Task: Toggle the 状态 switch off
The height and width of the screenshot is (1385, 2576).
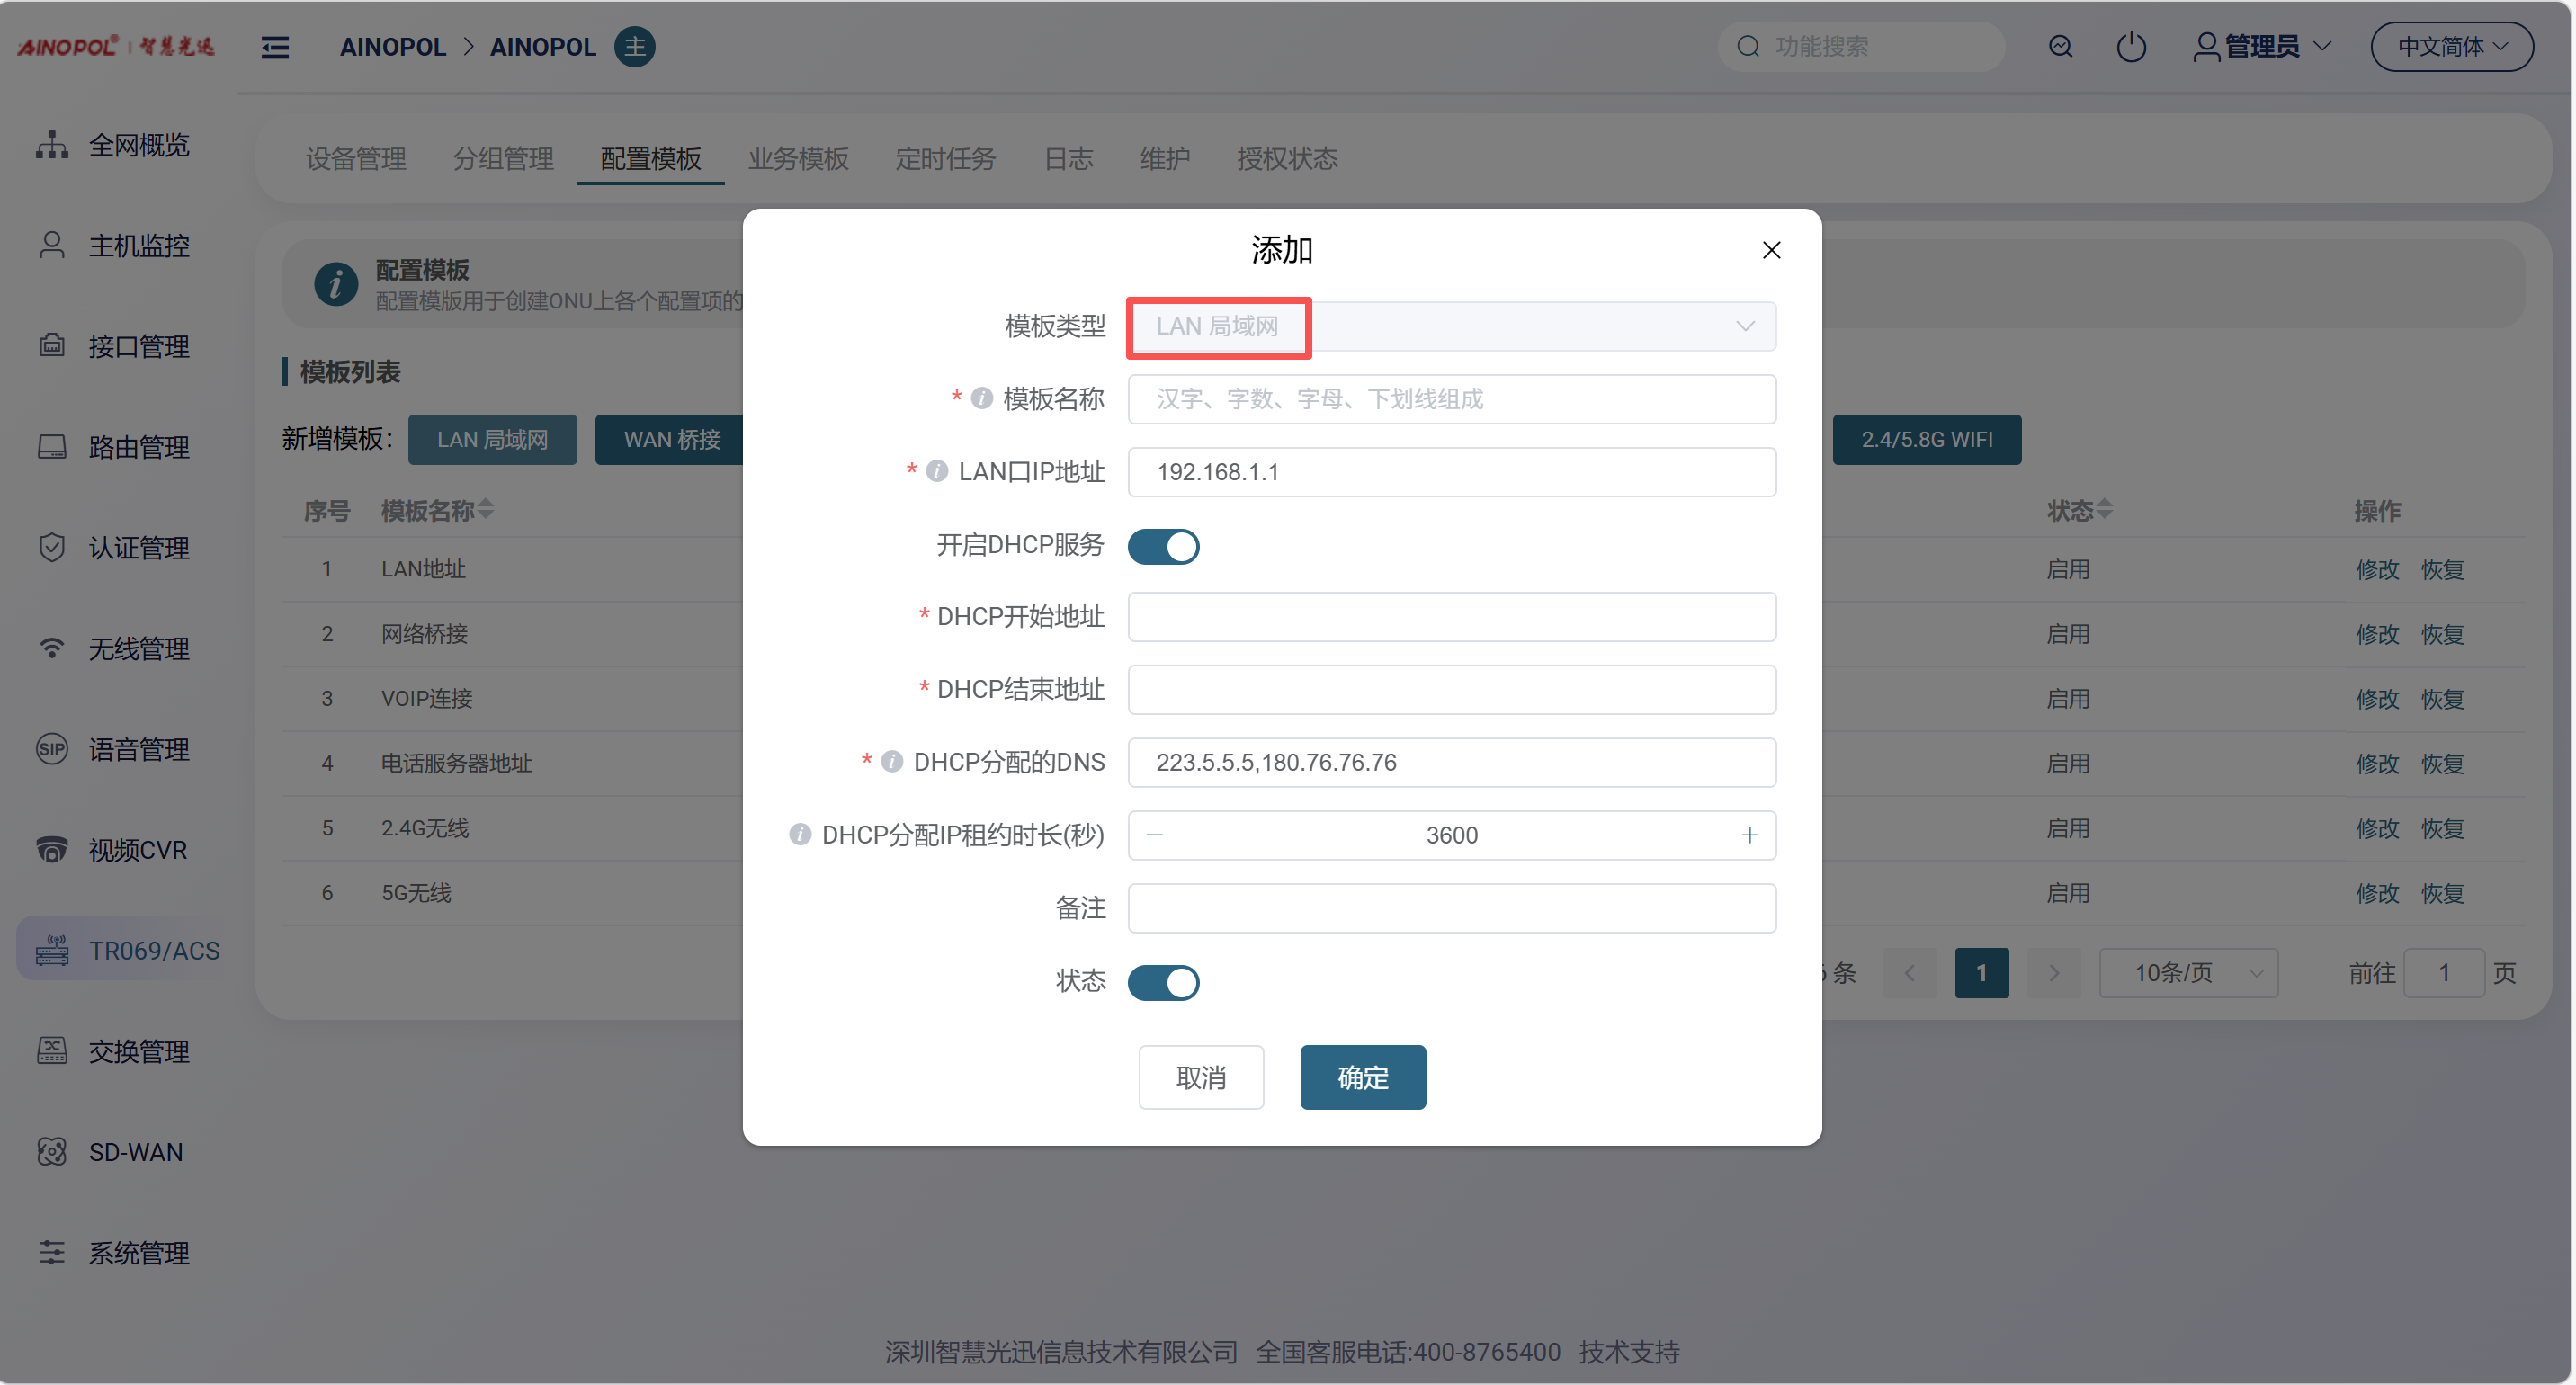Action: point(1163,982)
